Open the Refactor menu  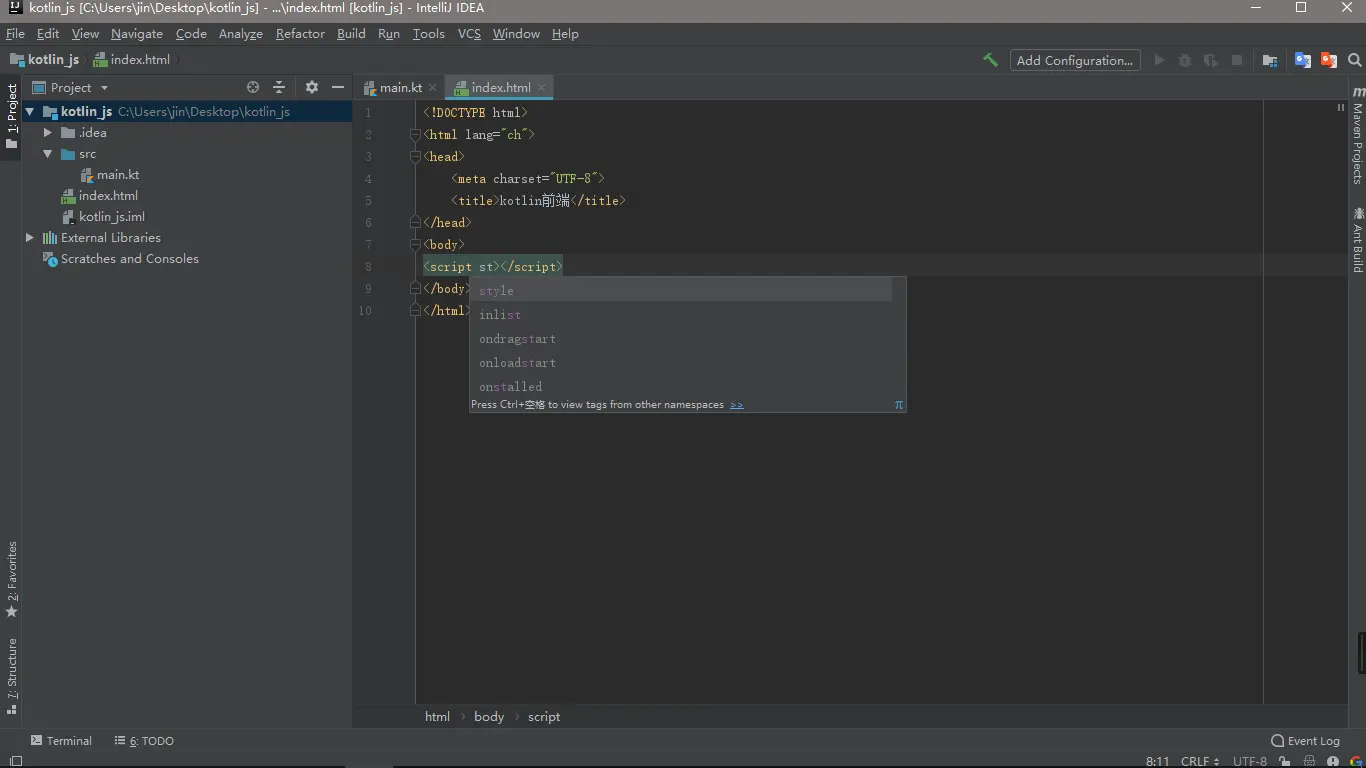(x=300, y=34)
